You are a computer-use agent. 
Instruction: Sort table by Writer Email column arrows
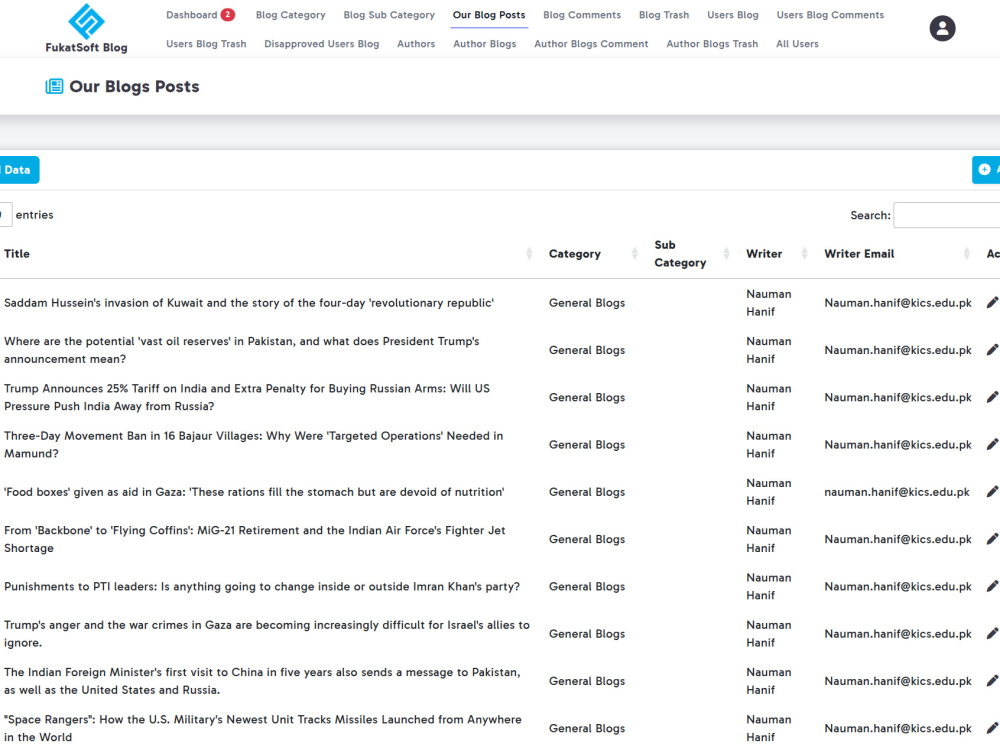coord(967,254)
